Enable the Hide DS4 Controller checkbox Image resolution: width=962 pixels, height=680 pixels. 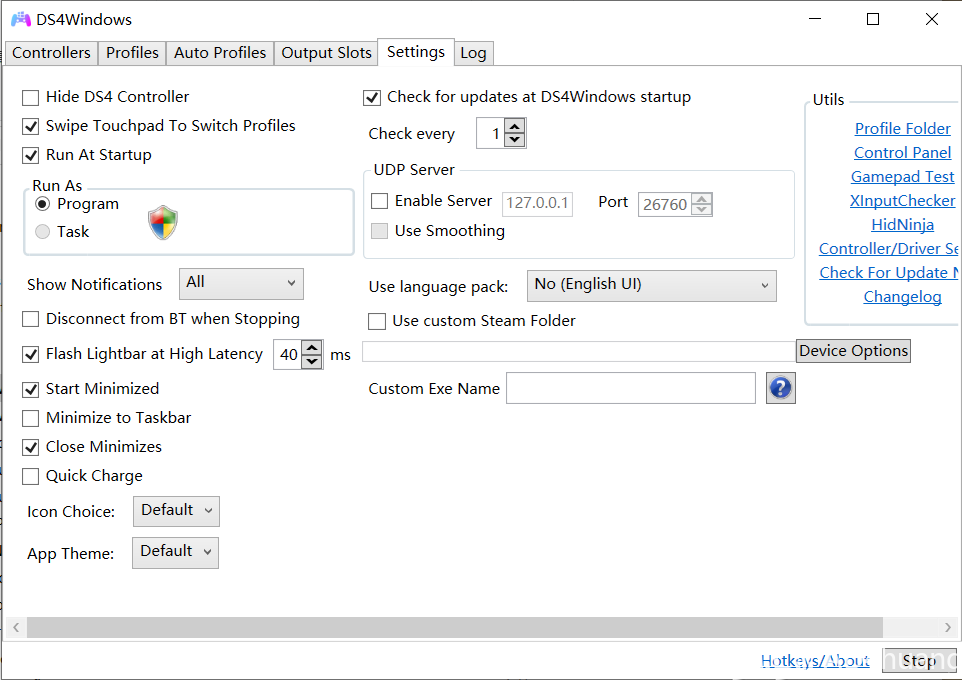31,97
